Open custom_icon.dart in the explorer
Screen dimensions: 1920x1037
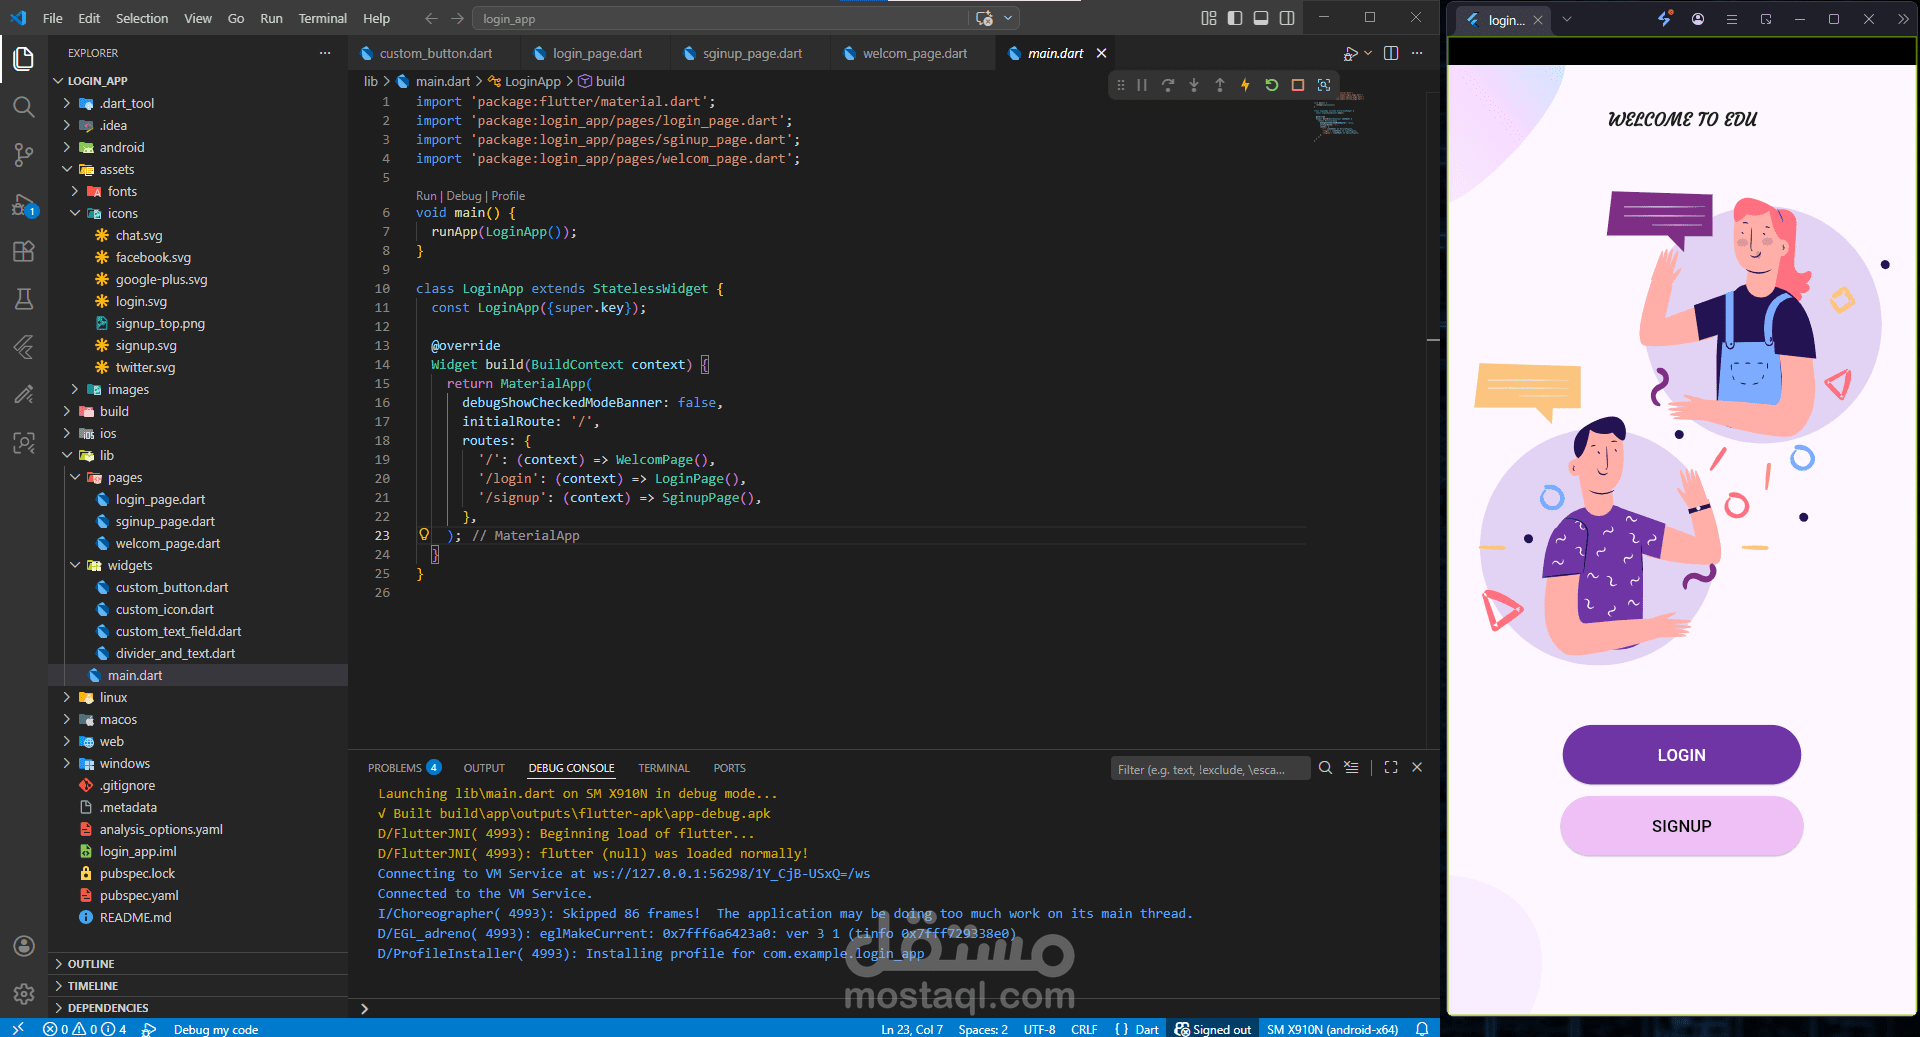pyautogui.click(x=165, y=609)
